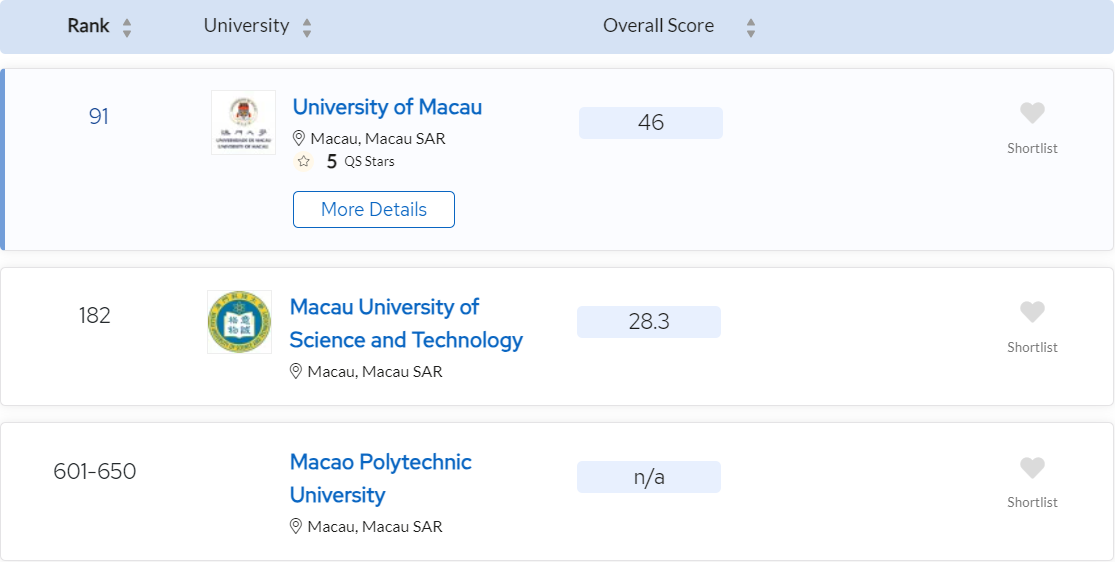Viewport: 1115px width, 562px height.
Task: Toggle heart for Macau University of Science and Technology
Action: 1032,312
